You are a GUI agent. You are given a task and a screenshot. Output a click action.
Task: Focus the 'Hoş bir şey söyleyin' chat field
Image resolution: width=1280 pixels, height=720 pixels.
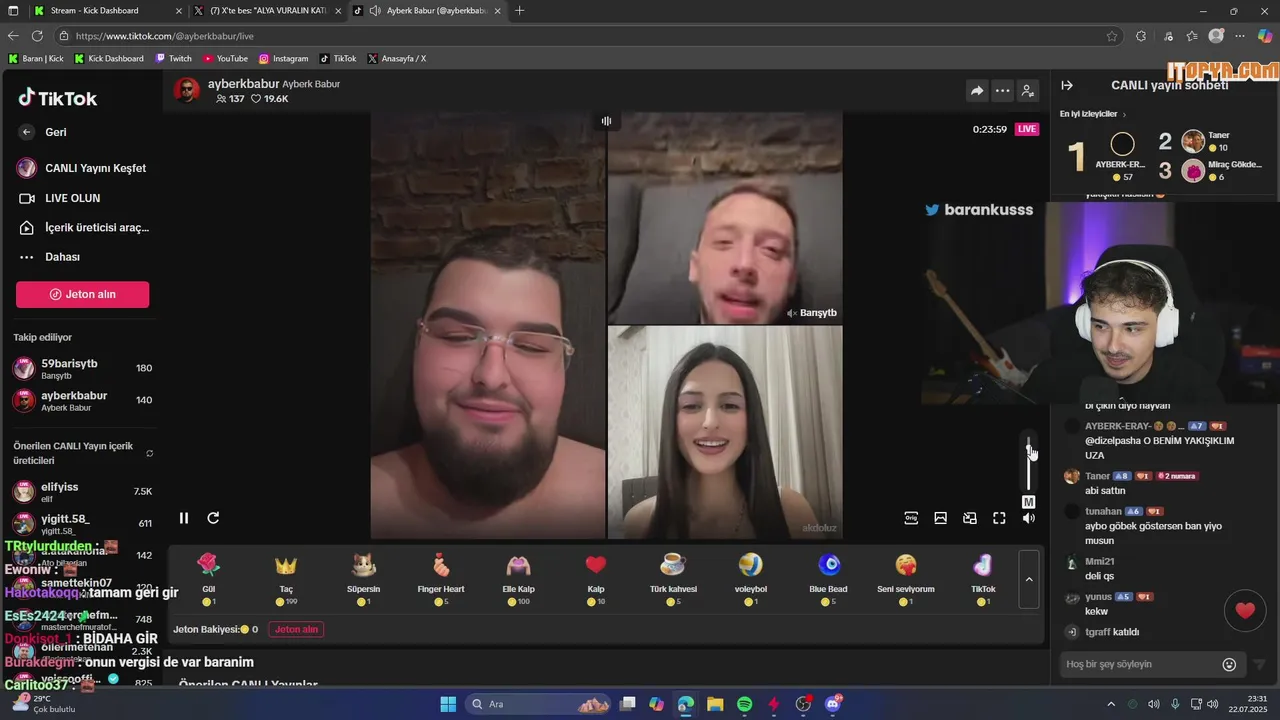pyautogui.click(x=1140, y=664)
